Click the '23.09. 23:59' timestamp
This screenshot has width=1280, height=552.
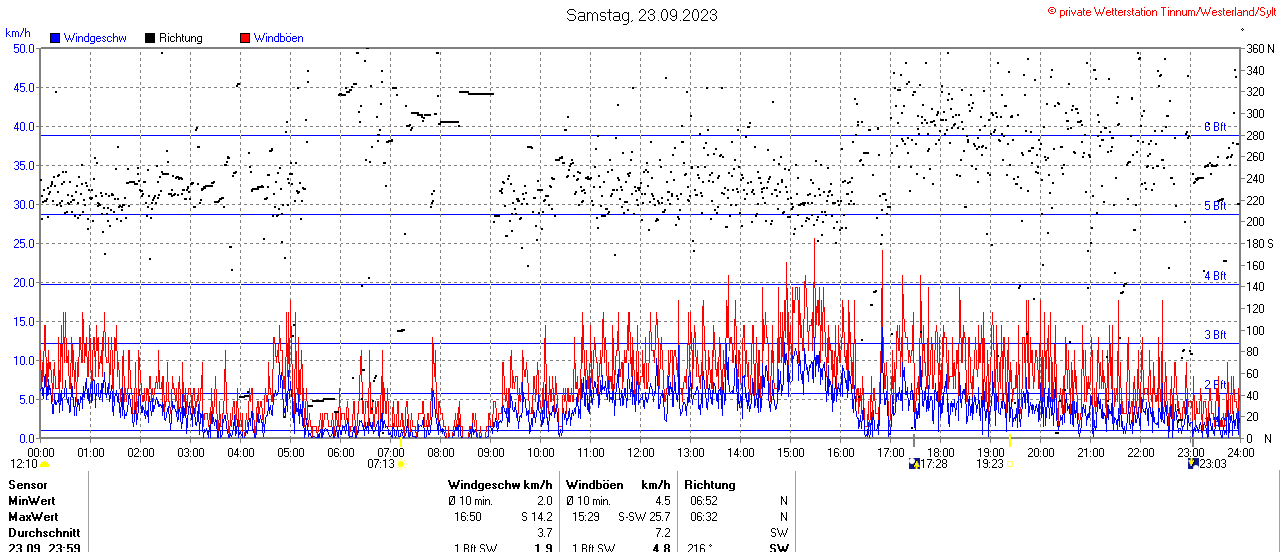coord(44,548)
